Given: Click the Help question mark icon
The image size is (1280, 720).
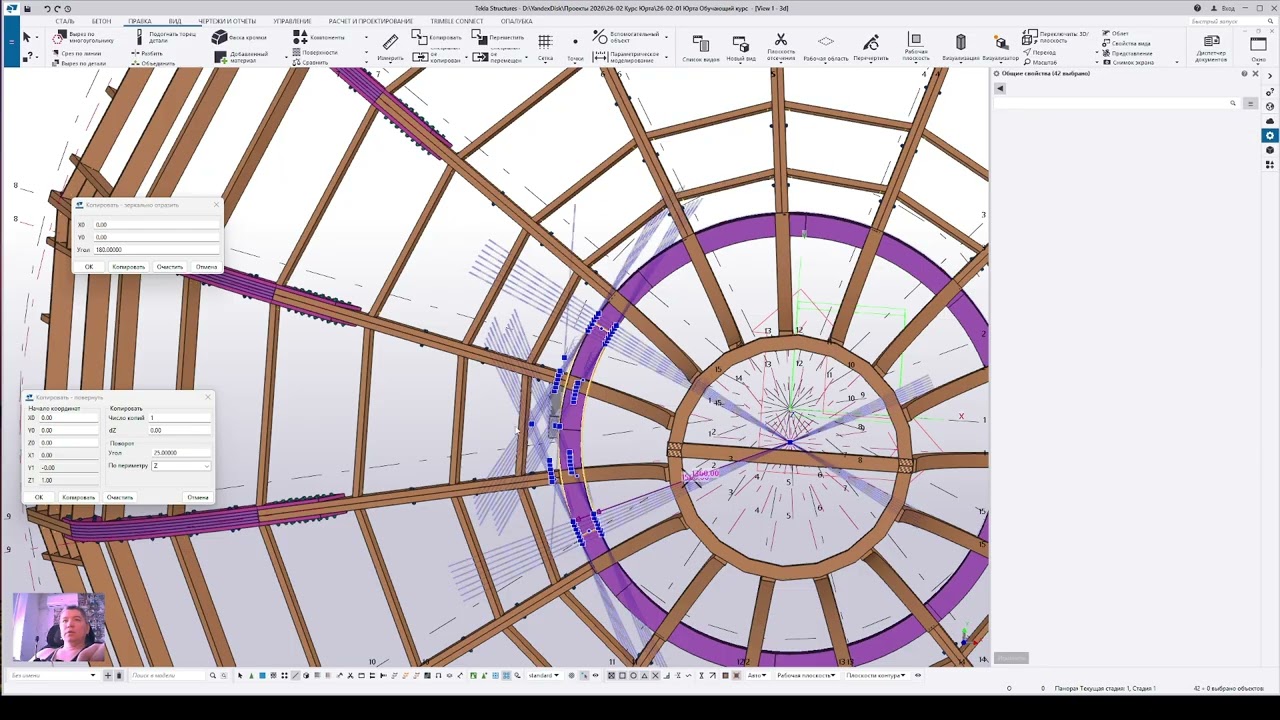Looking at the screenshot, I should point(1197,8).
